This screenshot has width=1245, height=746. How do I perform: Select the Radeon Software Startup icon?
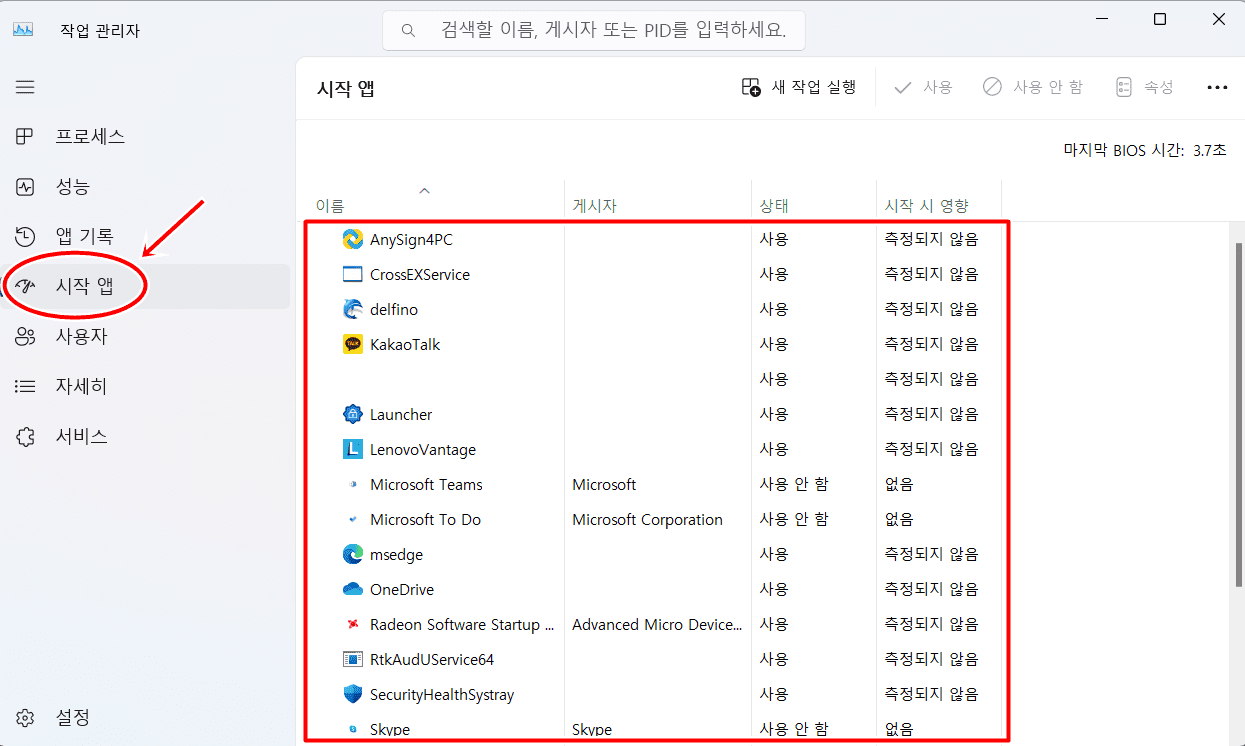click(x=352, y=624)
